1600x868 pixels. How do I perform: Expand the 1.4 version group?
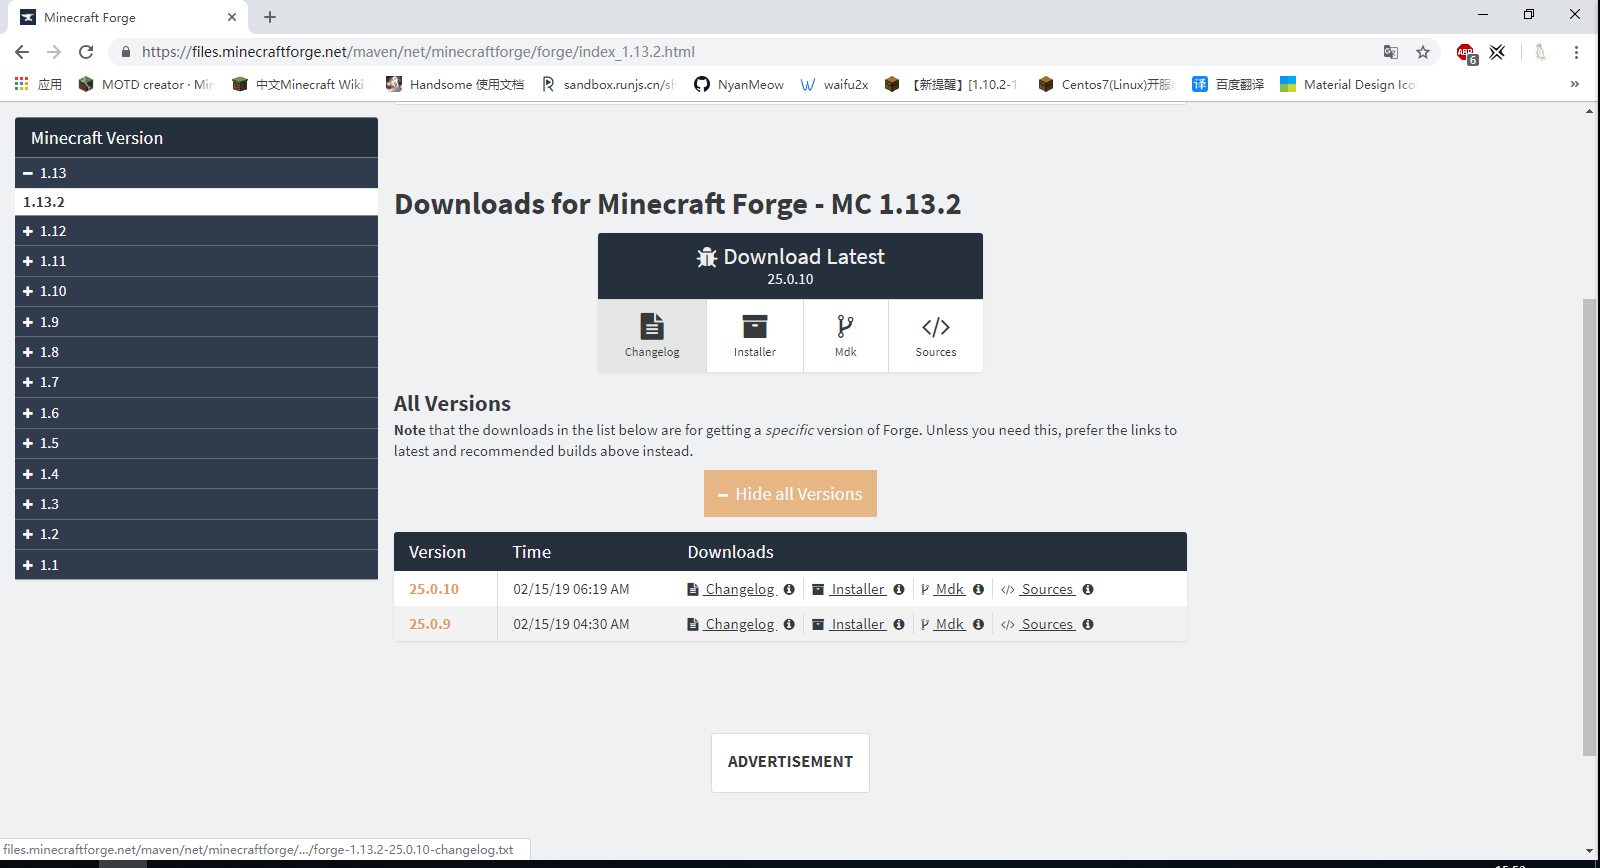tap(196, 474)
